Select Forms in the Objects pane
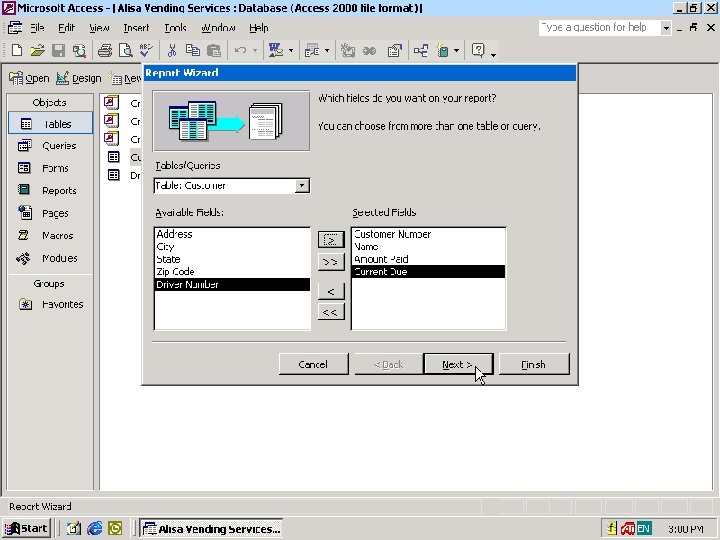Image resolution: width=720 pixels, height=540 pixels. click(x=51, y=168)
